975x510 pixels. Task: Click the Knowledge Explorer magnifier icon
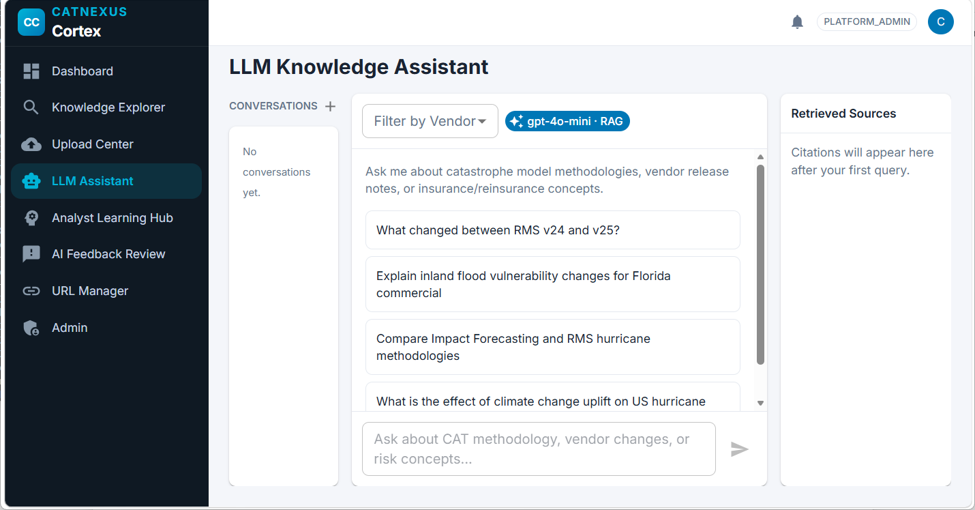[31, 107]
